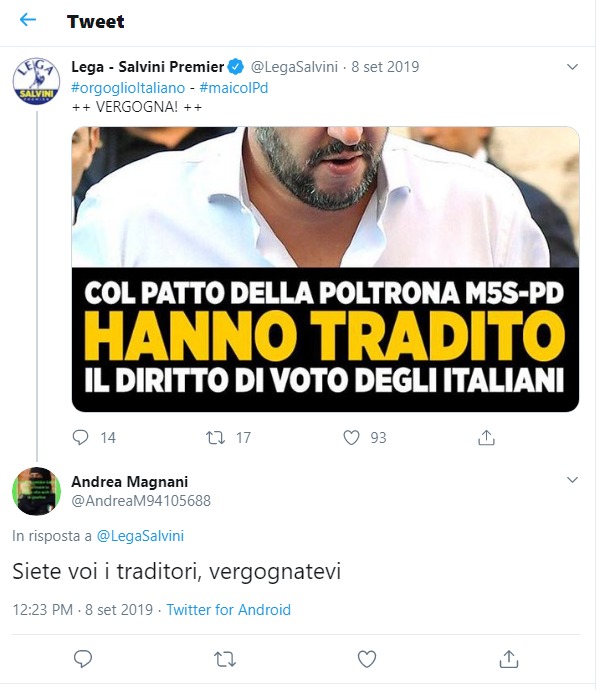The image size is (597, 690).
Task: Open Andrea Magnani's profile avatar
Action: coord(36,491)
